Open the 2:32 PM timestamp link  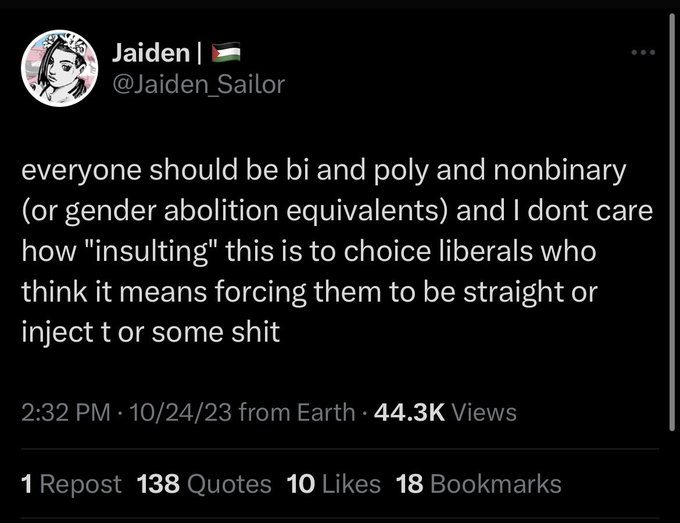[66, 412]
